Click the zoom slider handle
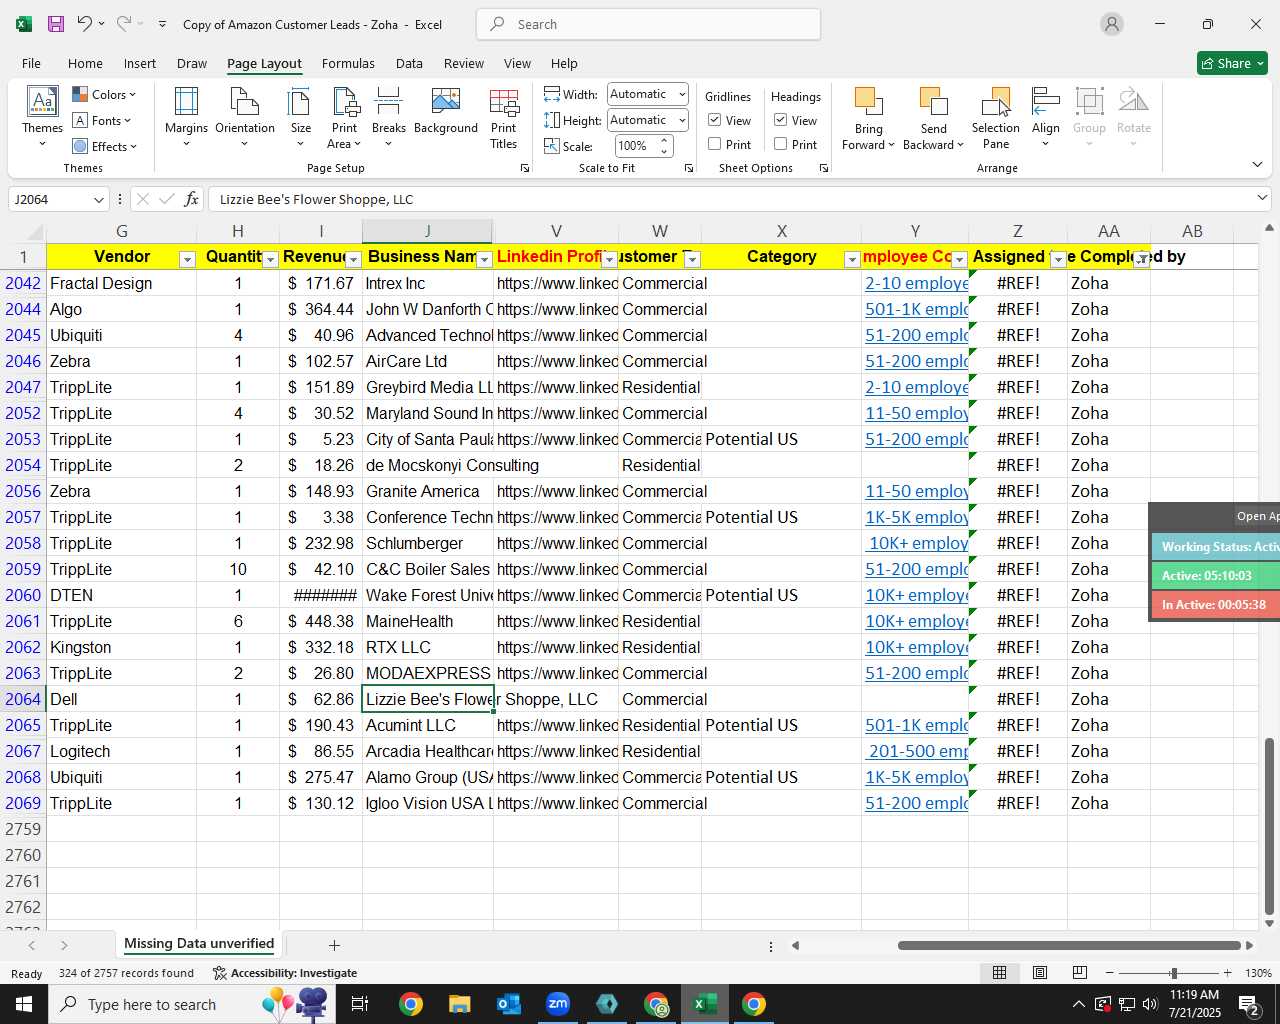The height and width of the screenshot is (1024, 1280). point(1173,973)
